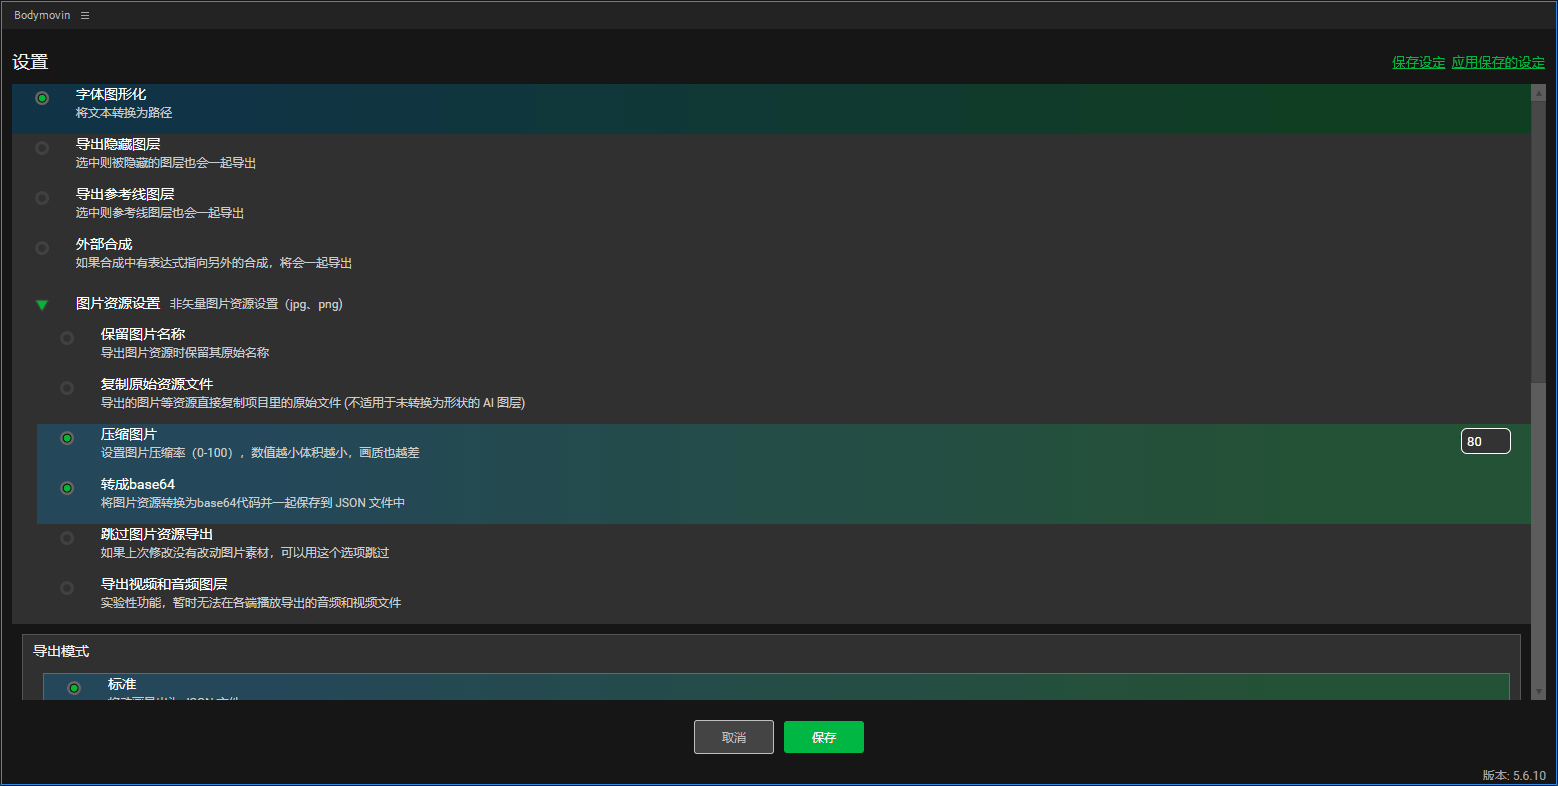1558x786 pixels.
Task: Click the 导出隐藏图层 label text
Action: [118, 144]
